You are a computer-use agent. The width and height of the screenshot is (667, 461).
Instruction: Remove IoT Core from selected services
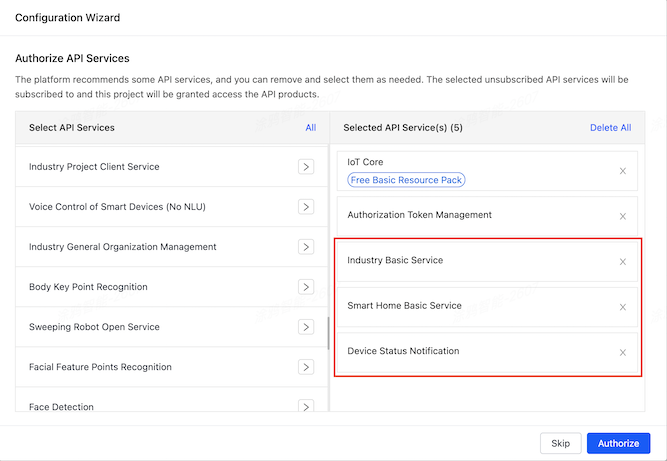point(622,171)
